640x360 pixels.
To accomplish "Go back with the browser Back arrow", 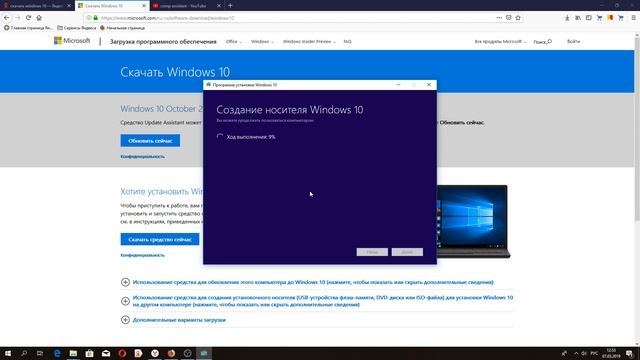I will (x=7, y=18).
